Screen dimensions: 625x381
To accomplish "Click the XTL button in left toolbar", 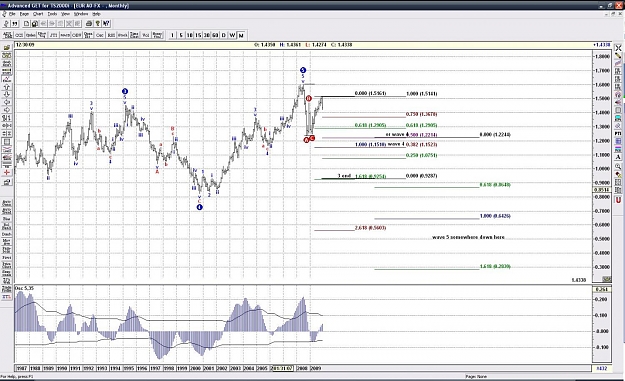I will [x=7, y=297].
